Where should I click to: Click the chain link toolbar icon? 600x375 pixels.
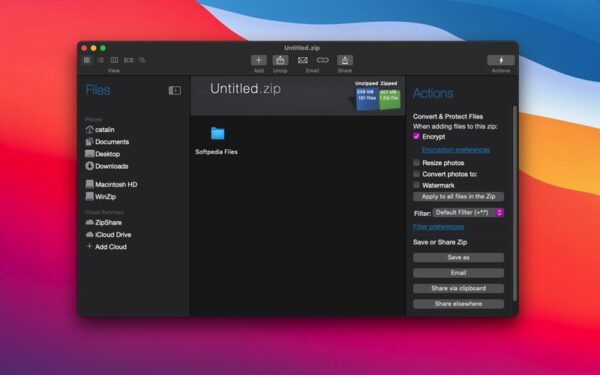point(323,60)
